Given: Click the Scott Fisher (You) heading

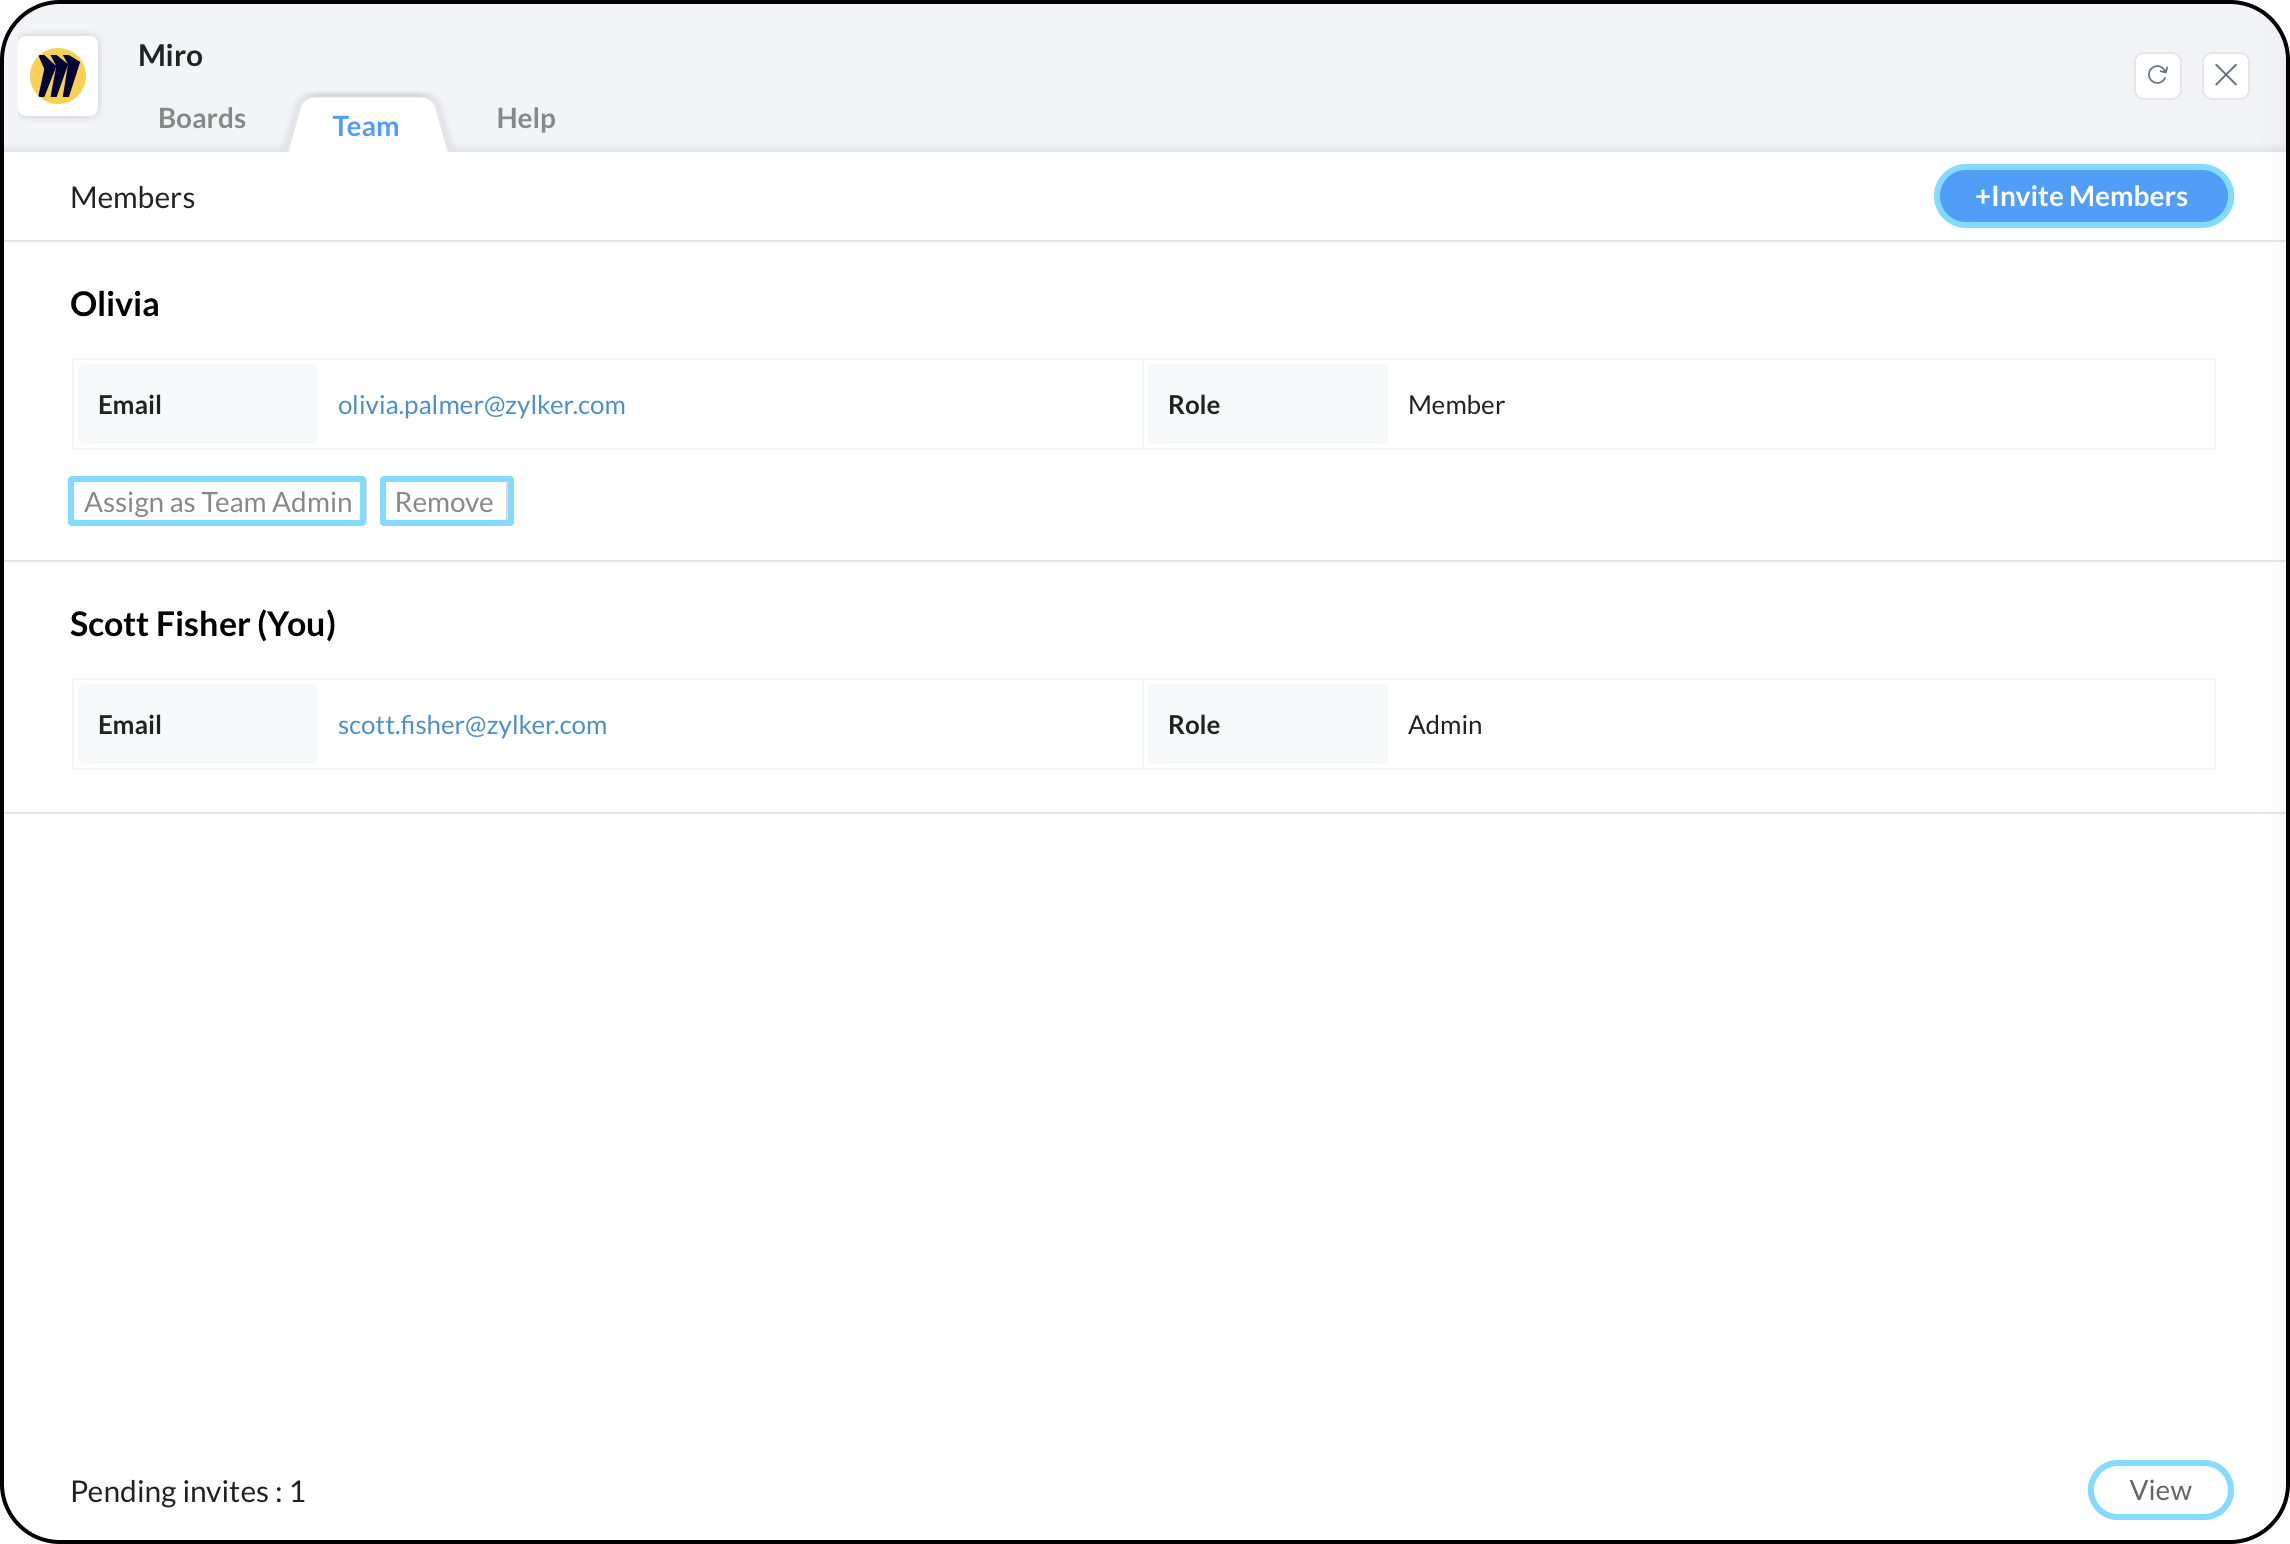Looking at the screenshot, I should [x=202, y=624].
